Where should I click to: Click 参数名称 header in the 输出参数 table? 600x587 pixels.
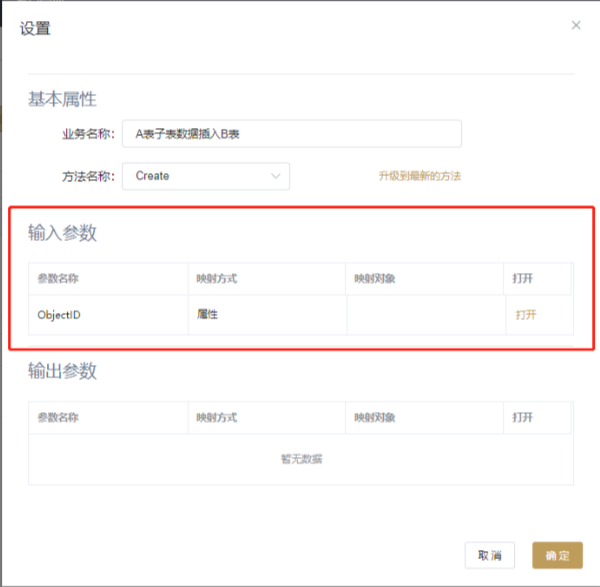(58, 416)
